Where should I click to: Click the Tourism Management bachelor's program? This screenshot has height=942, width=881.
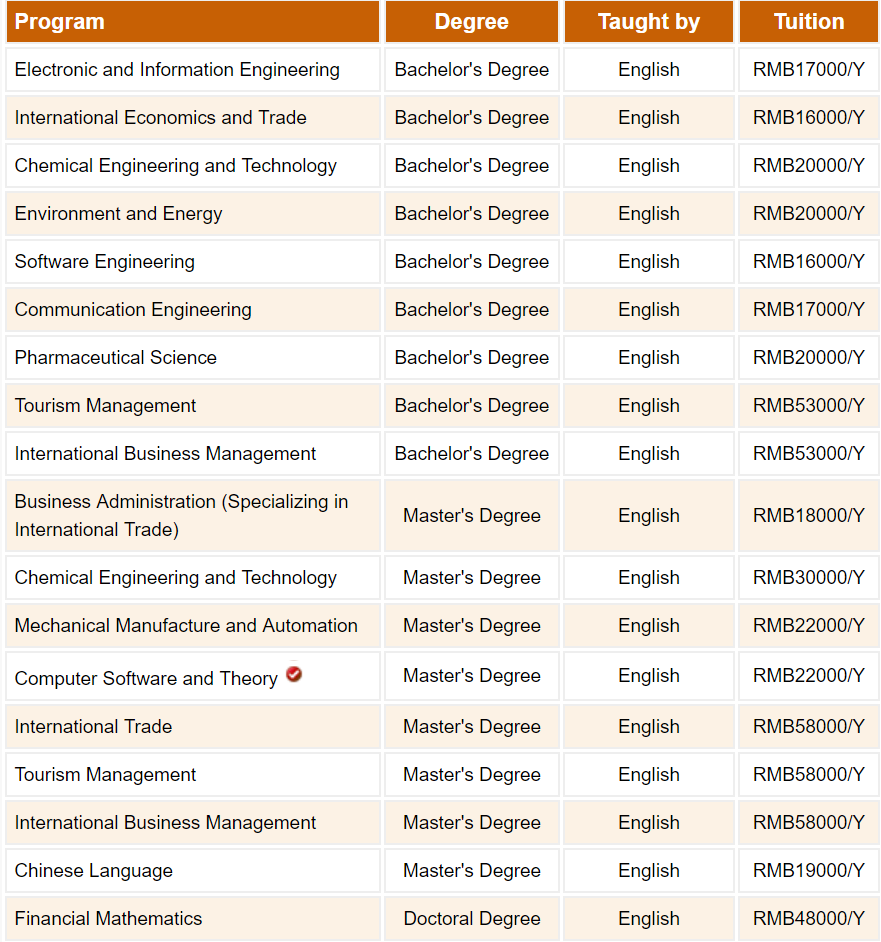tap(103, 405)
